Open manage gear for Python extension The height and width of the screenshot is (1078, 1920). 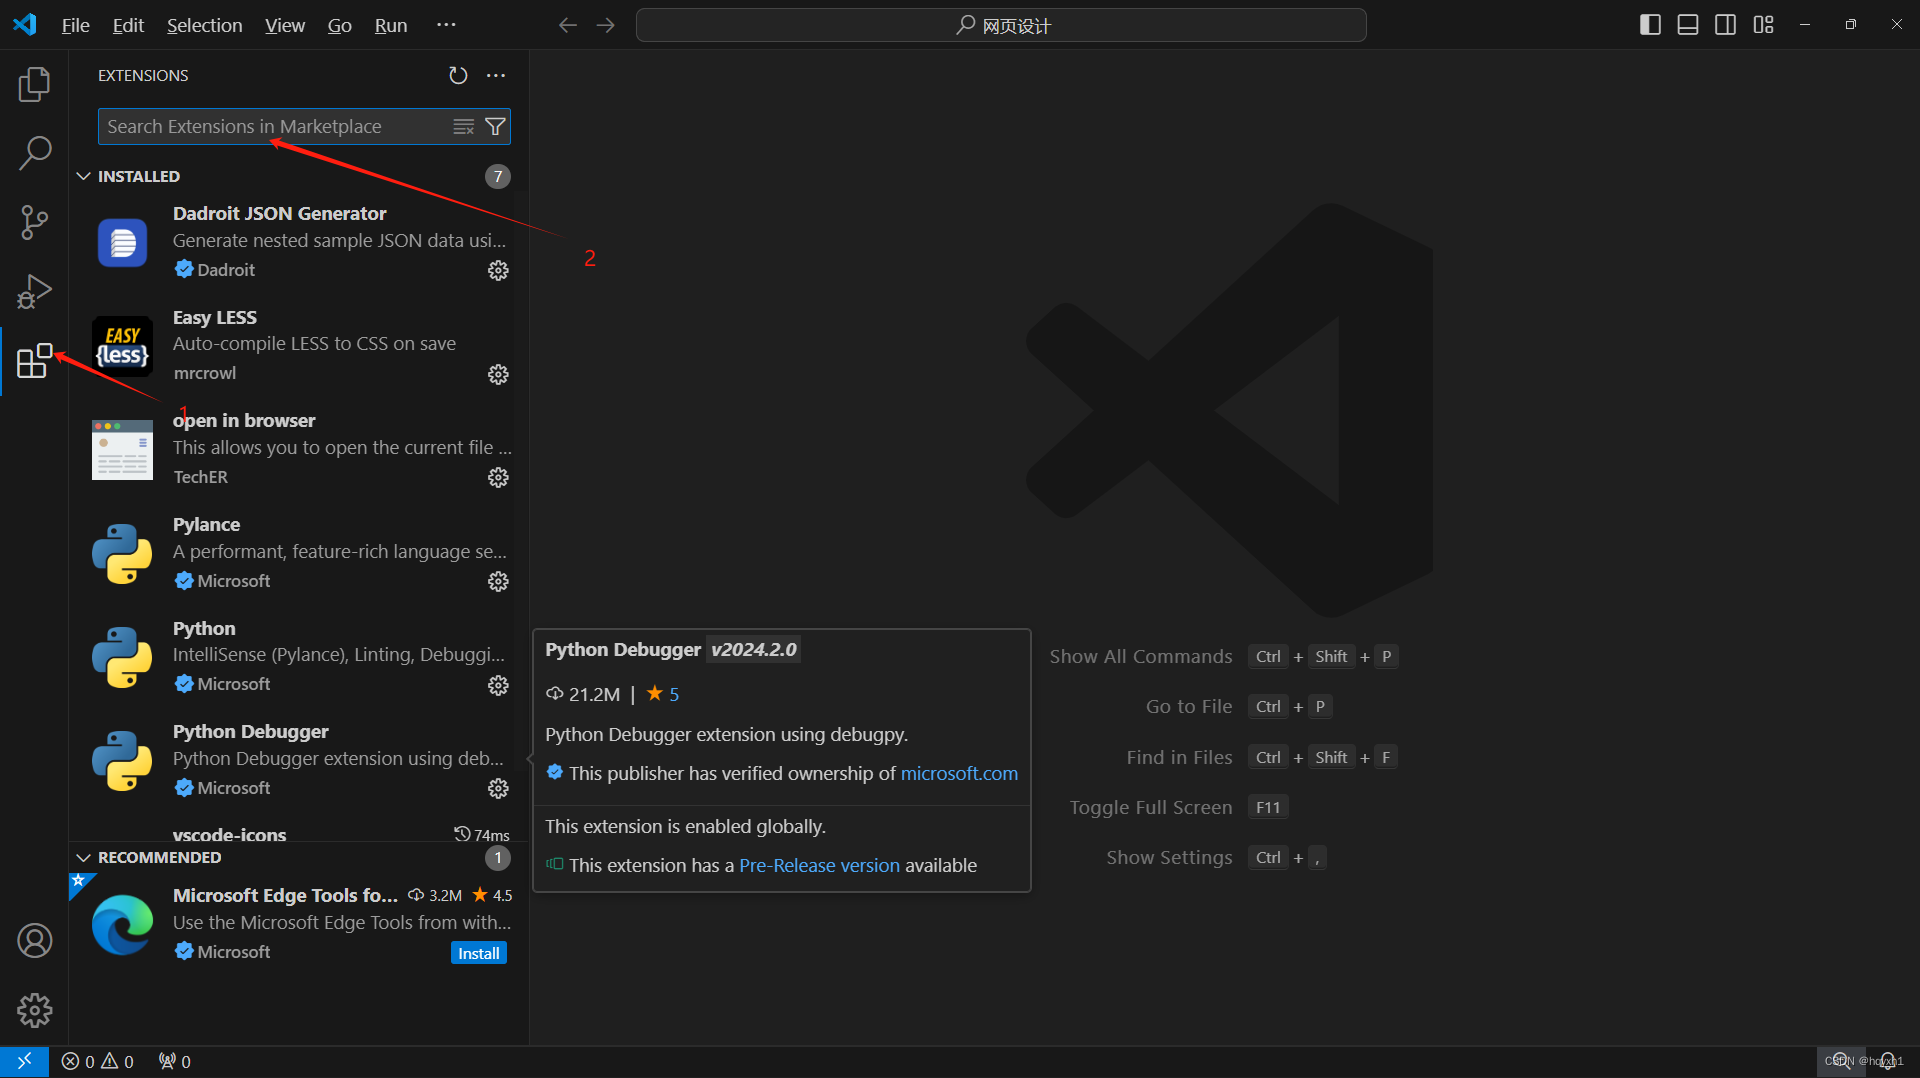click(498, 685)
